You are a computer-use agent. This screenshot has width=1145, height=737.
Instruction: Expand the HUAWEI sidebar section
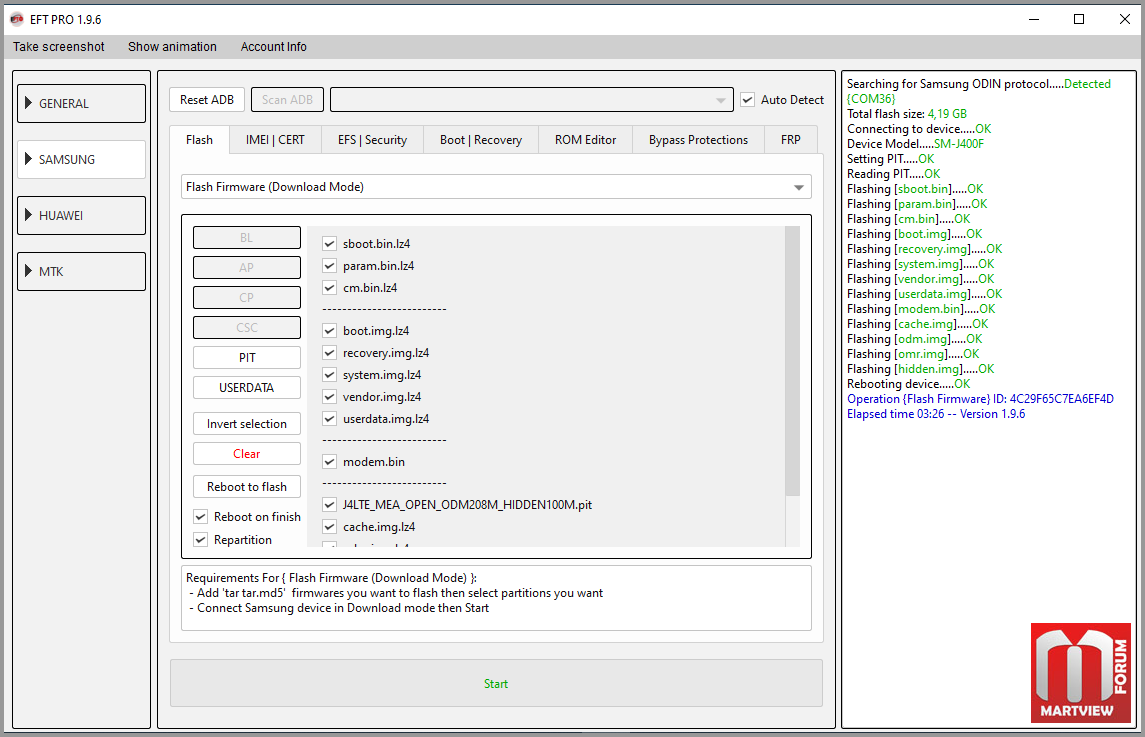click(81, 215)
